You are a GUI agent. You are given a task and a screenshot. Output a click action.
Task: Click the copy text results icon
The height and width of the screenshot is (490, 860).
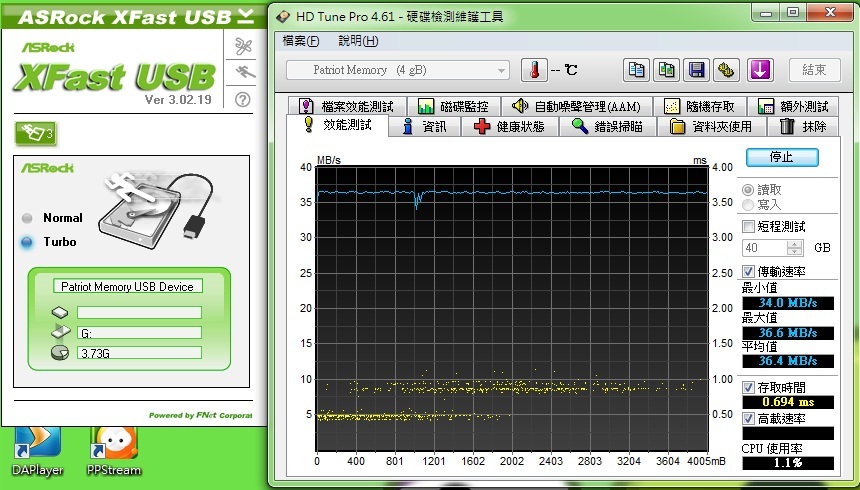point(636,70)
